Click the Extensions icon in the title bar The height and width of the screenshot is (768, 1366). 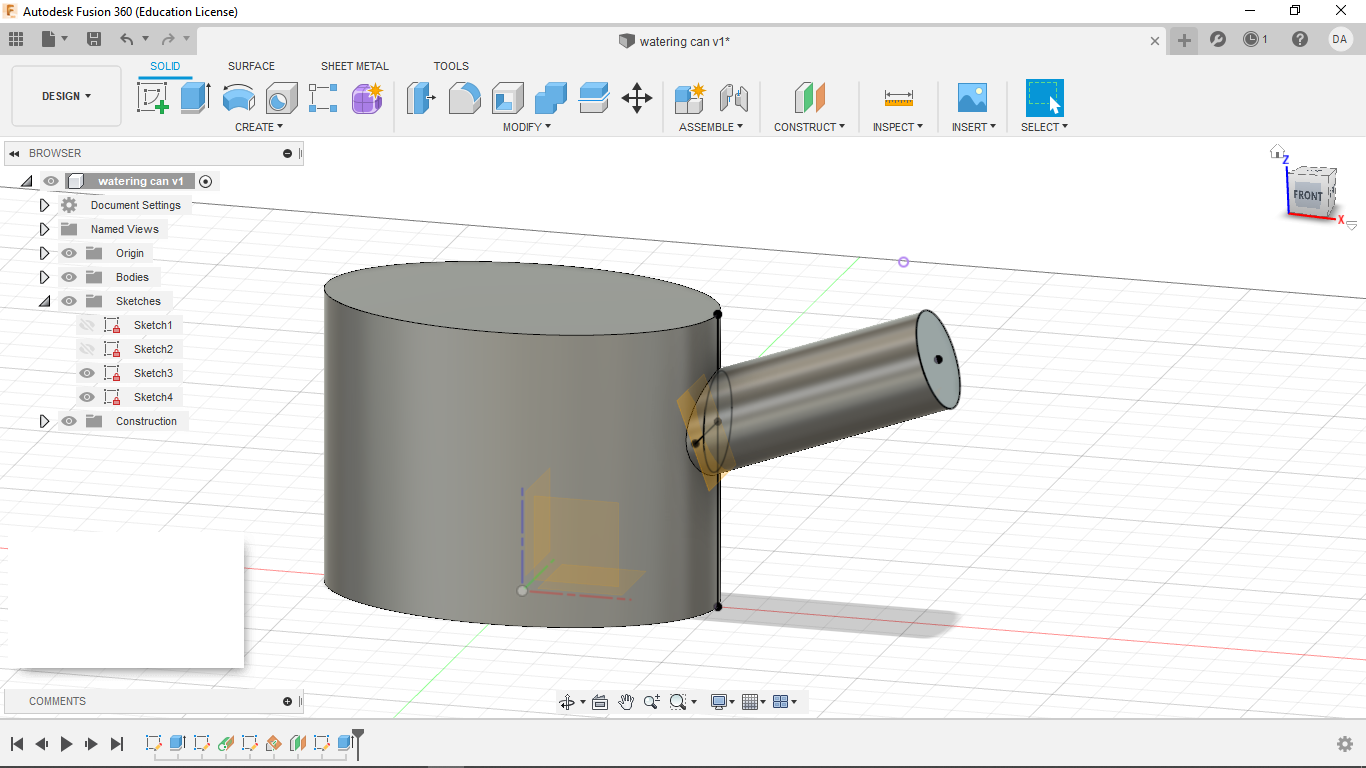tap(1217, 39)
